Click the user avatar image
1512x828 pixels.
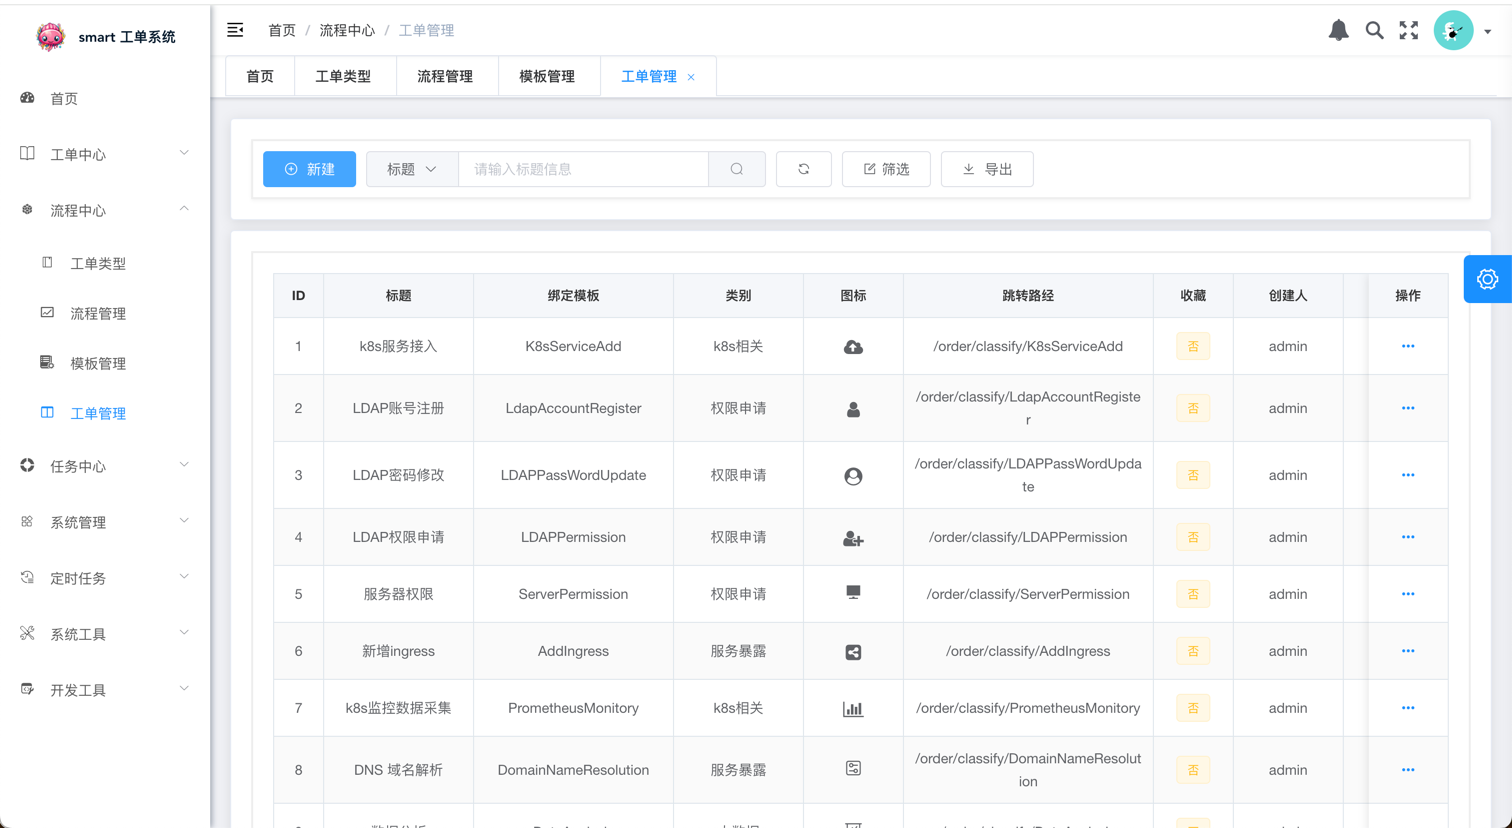pos(1453,30)
